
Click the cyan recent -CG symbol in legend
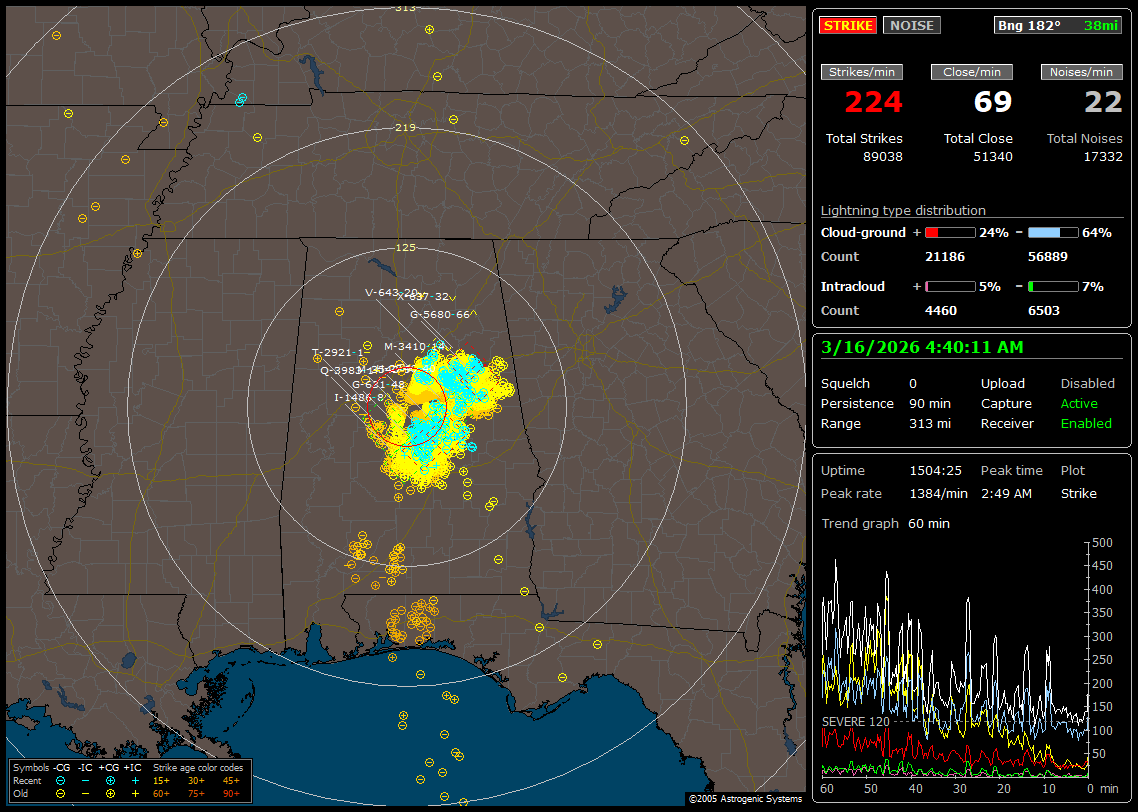[61, 780]
